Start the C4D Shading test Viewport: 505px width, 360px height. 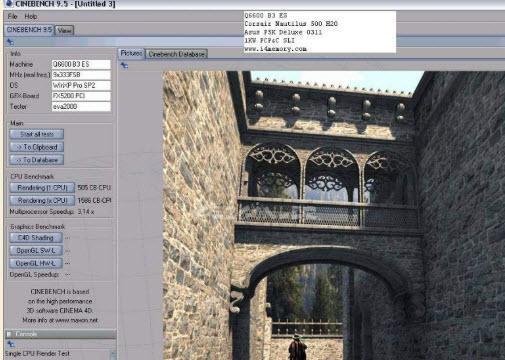36,238
